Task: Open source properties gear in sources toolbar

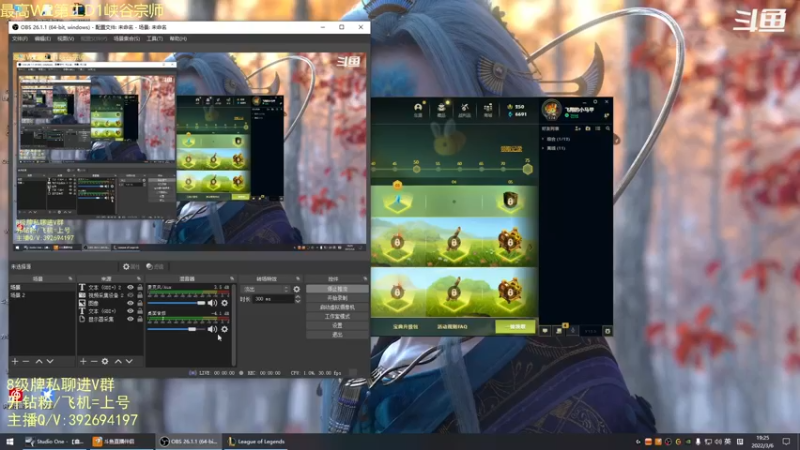Action: coord(105,361)
